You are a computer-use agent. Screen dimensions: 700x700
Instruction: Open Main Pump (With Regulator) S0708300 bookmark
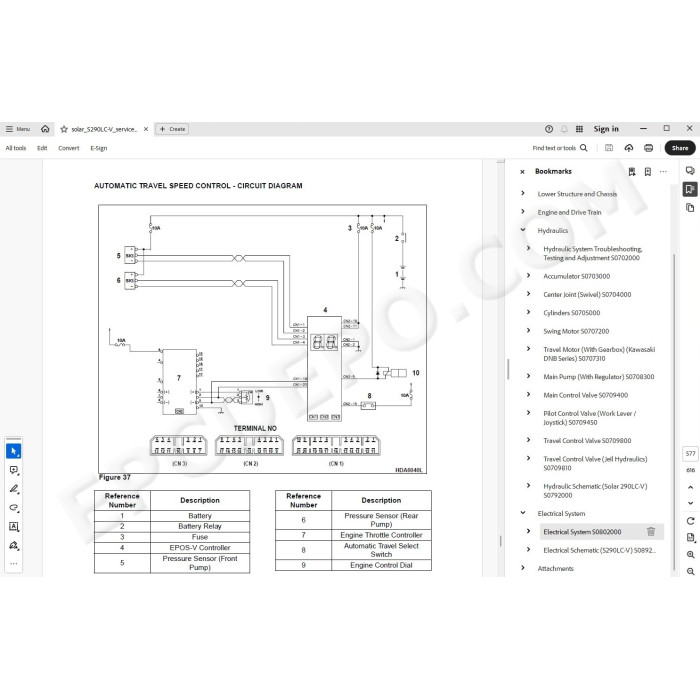(598, 377)
